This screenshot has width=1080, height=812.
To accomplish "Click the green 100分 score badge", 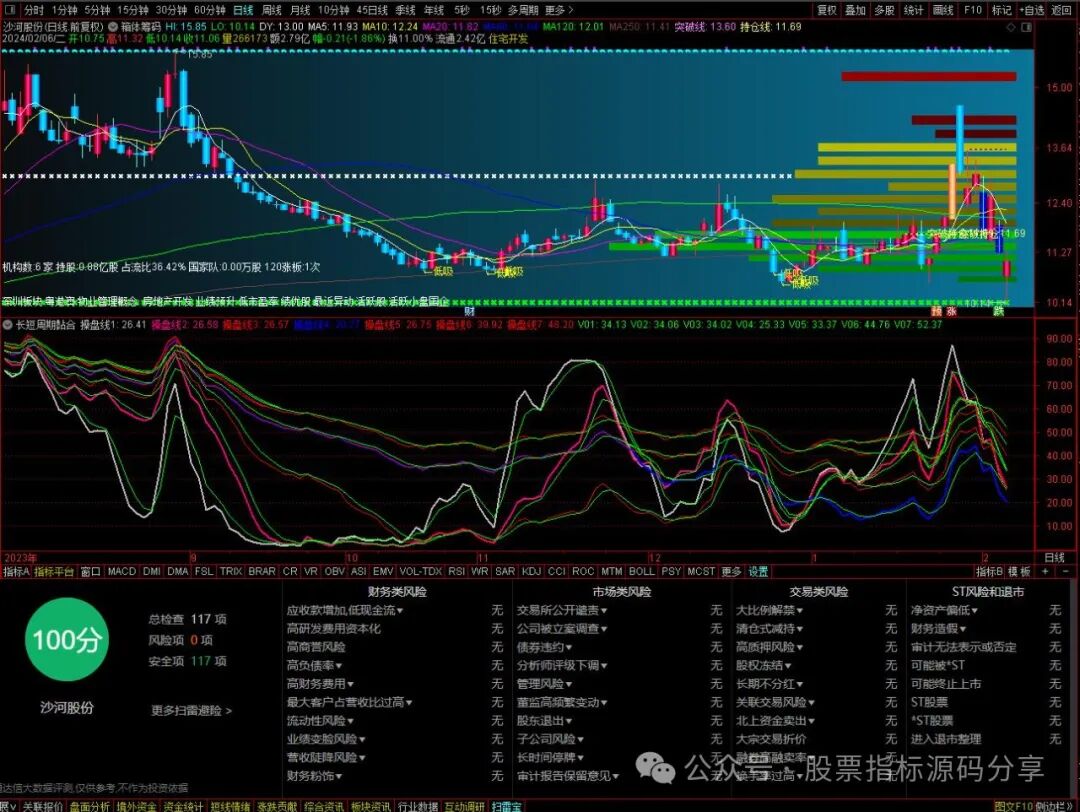I will [66, 640].
